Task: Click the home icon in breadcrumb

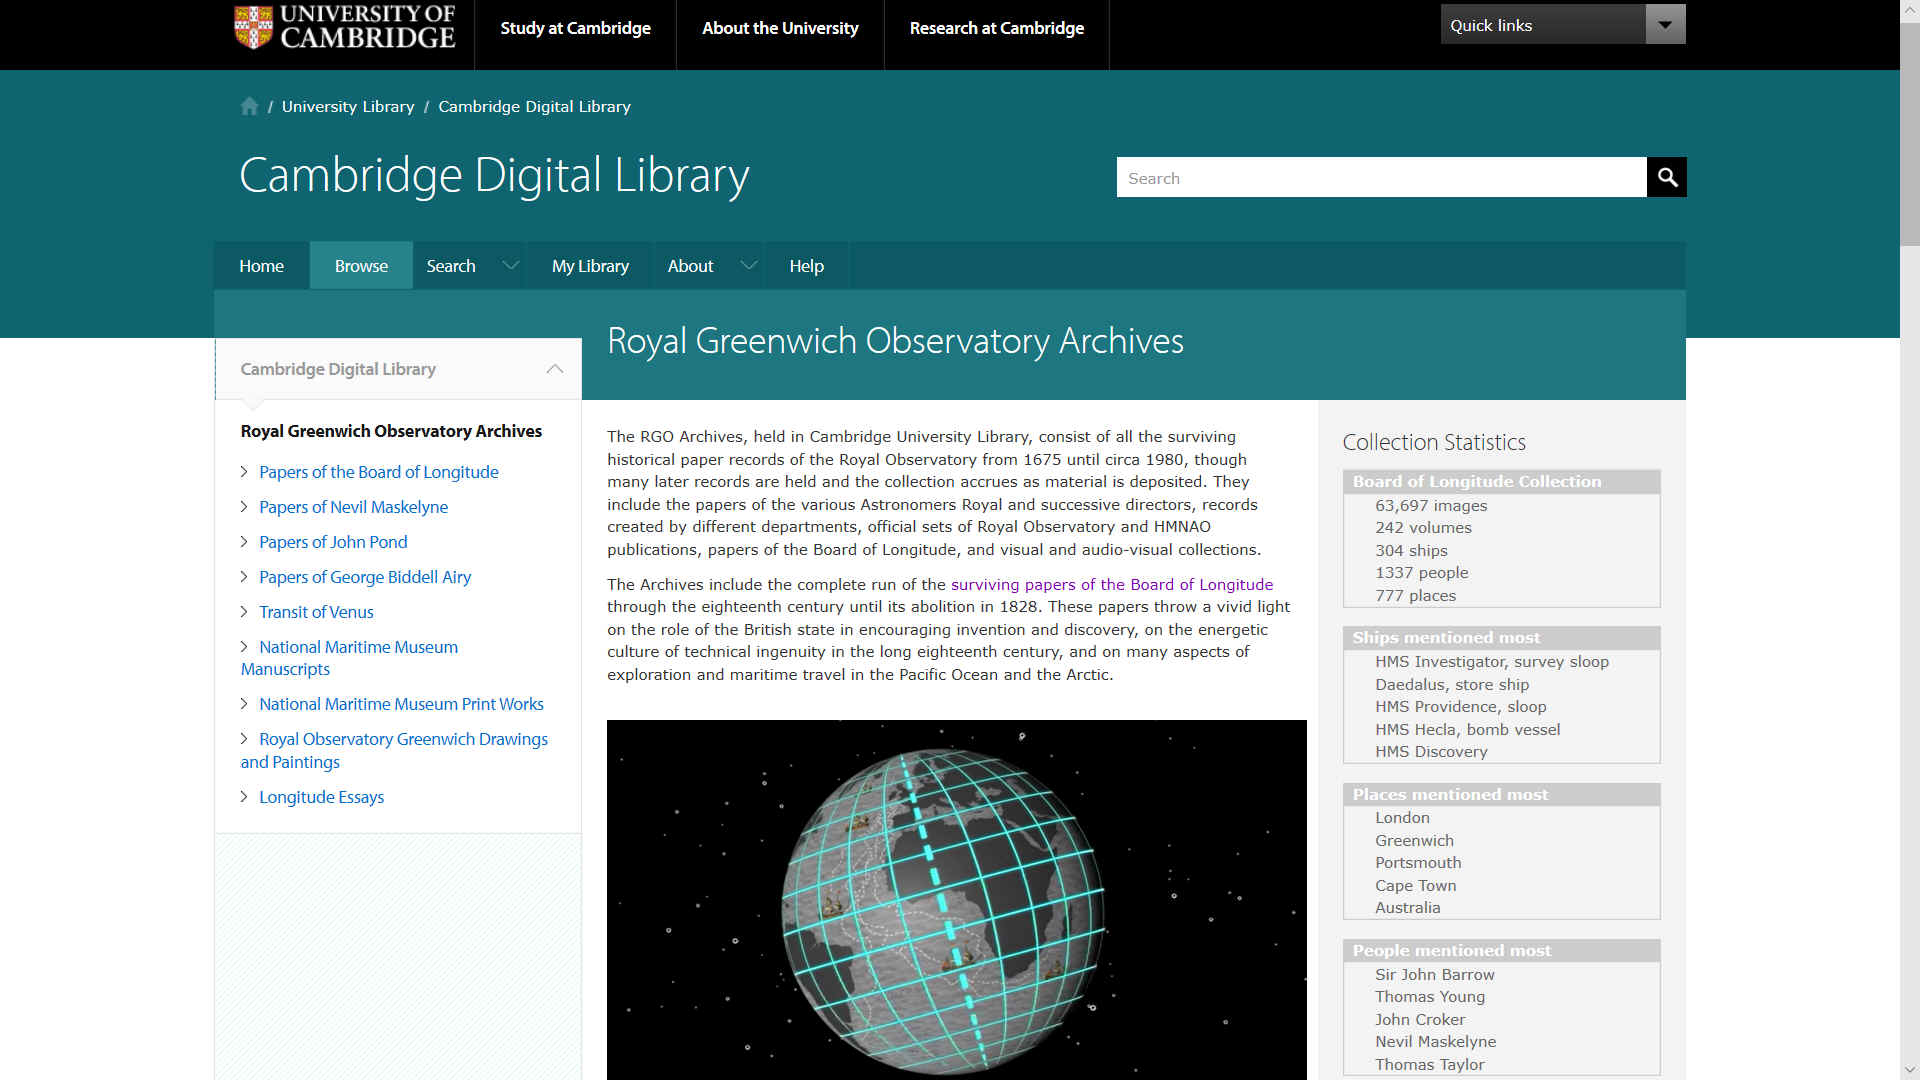Action: (249, 106)
